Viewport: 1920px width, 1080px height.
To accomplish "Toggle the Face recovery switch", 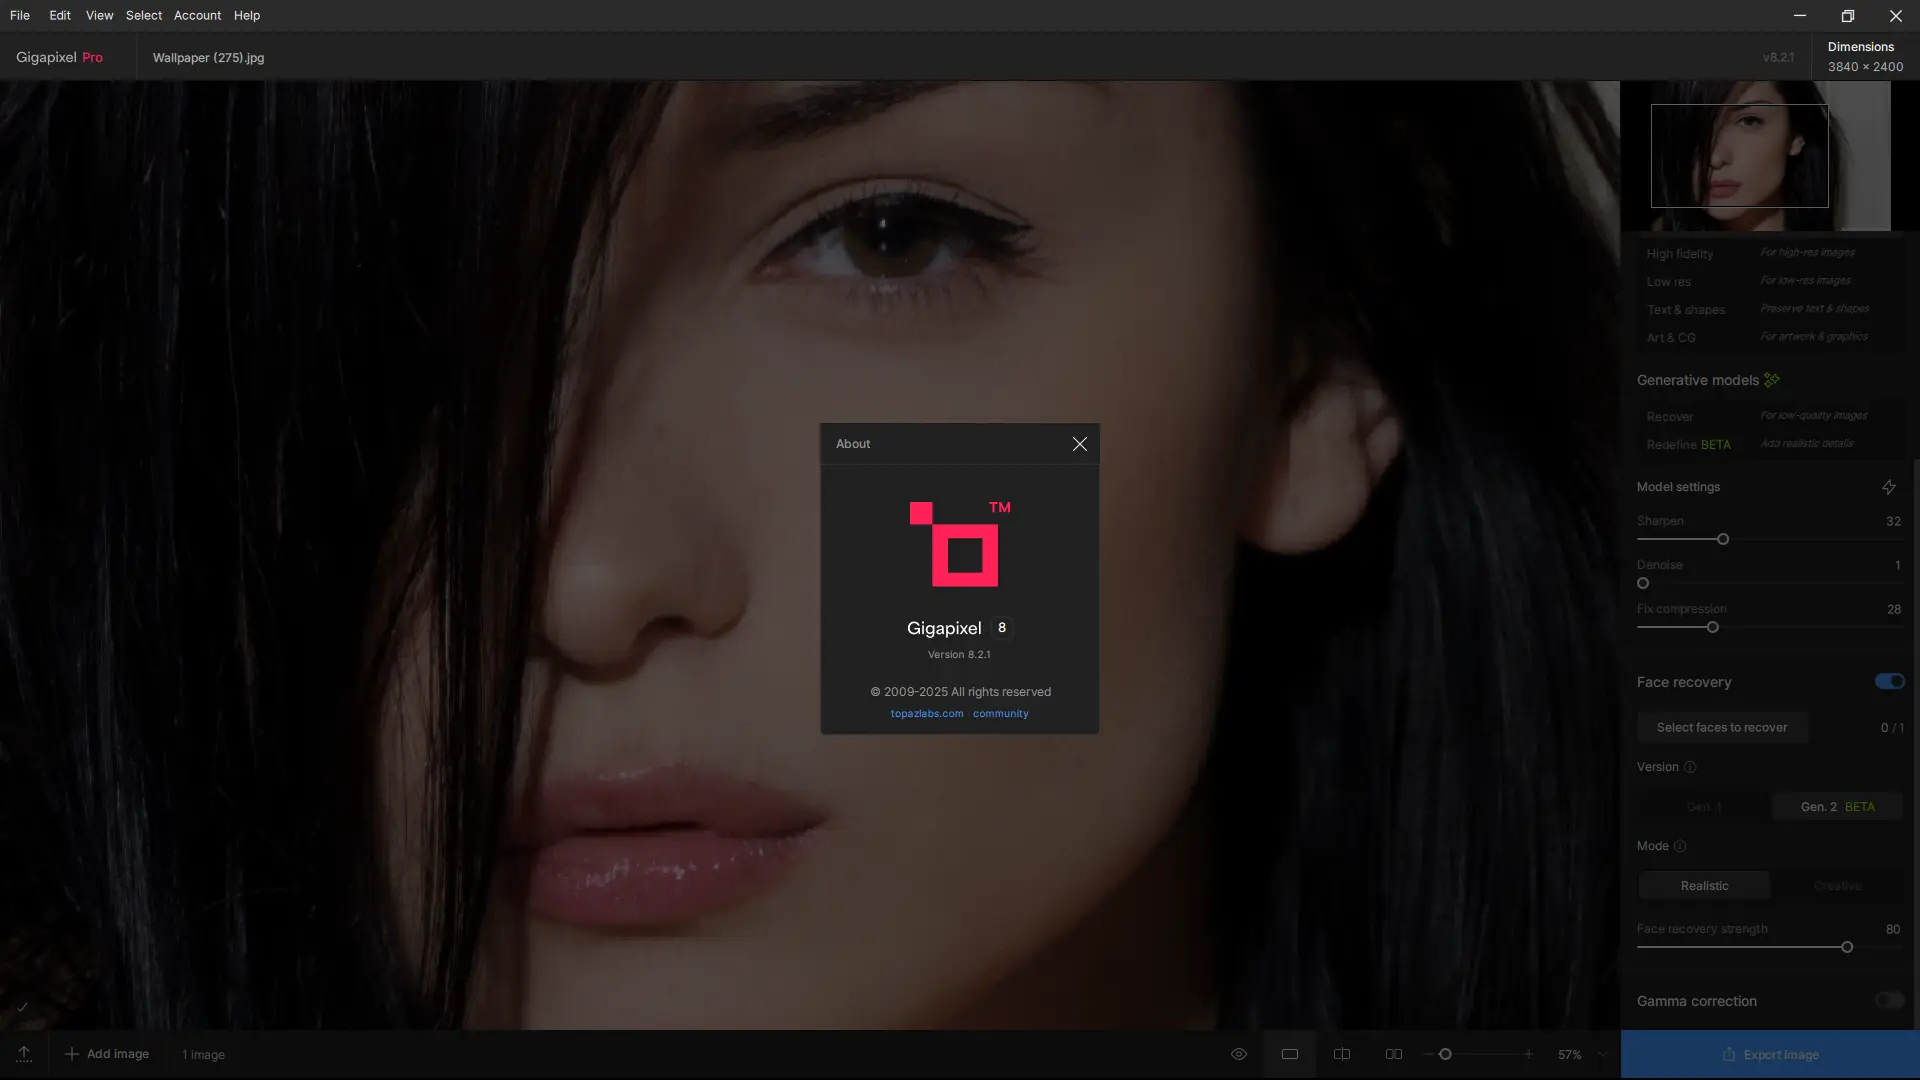I will (x=1889, y=682).
